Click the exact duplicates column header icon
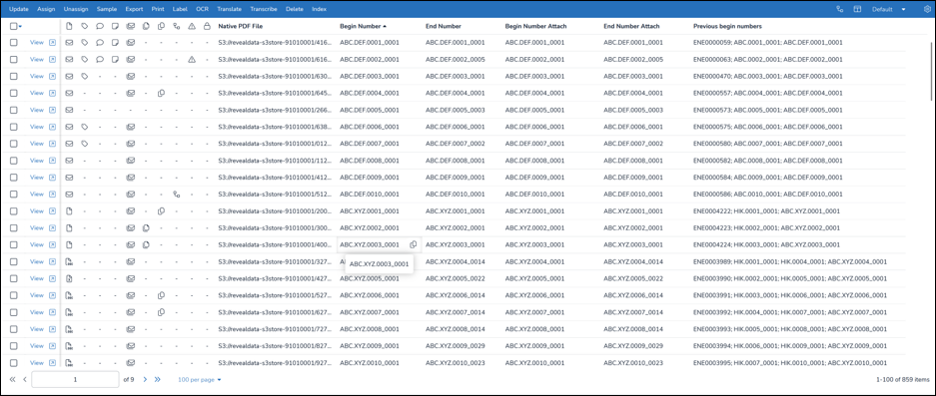The width and height of the screenshot is (936, 396). pos(146,26)
